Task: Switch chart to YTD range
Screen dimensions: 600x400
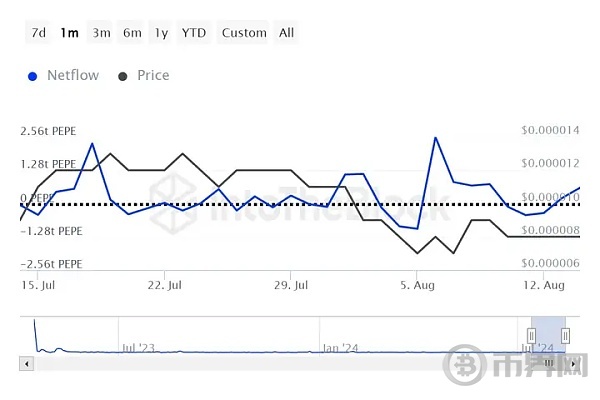Action: click(x=194, y=33)
